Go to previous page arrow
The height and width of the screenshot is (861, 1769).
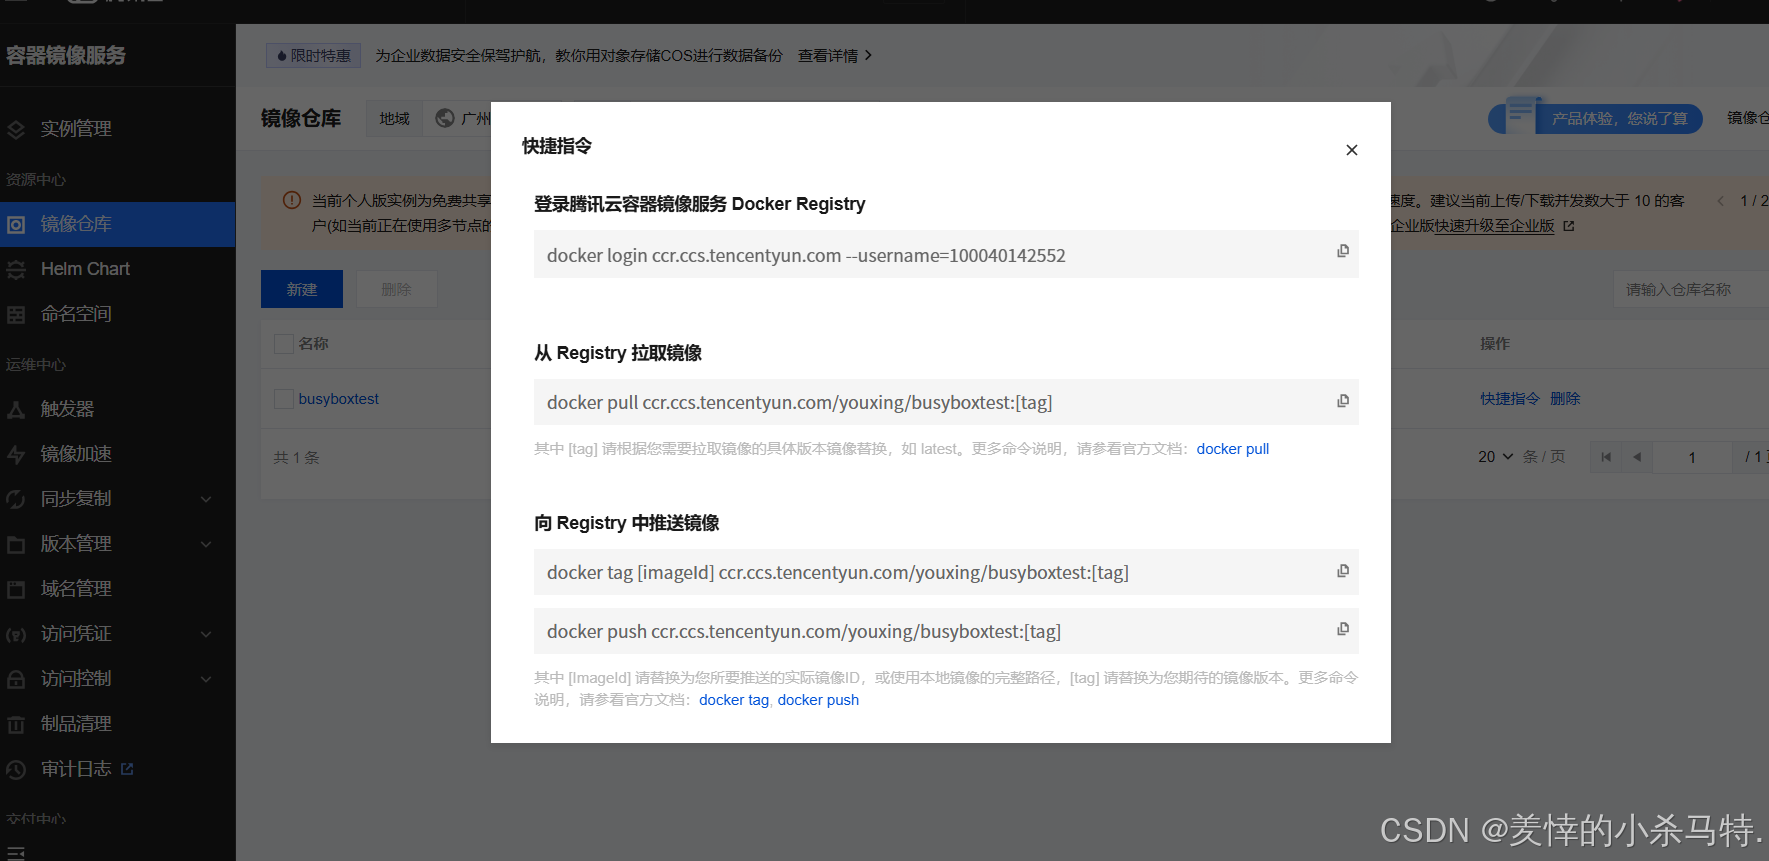(x=1637, y=457)
